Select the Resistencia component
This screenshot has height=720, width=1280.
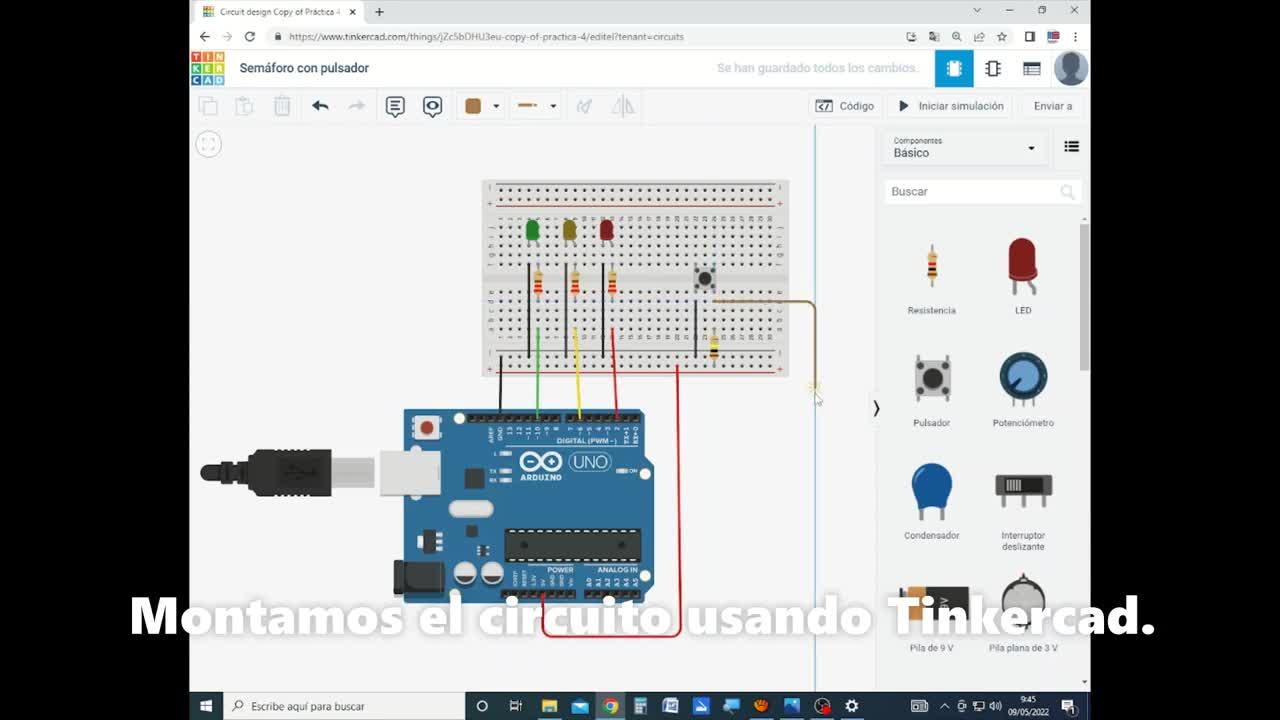click(x=932, y=277)
